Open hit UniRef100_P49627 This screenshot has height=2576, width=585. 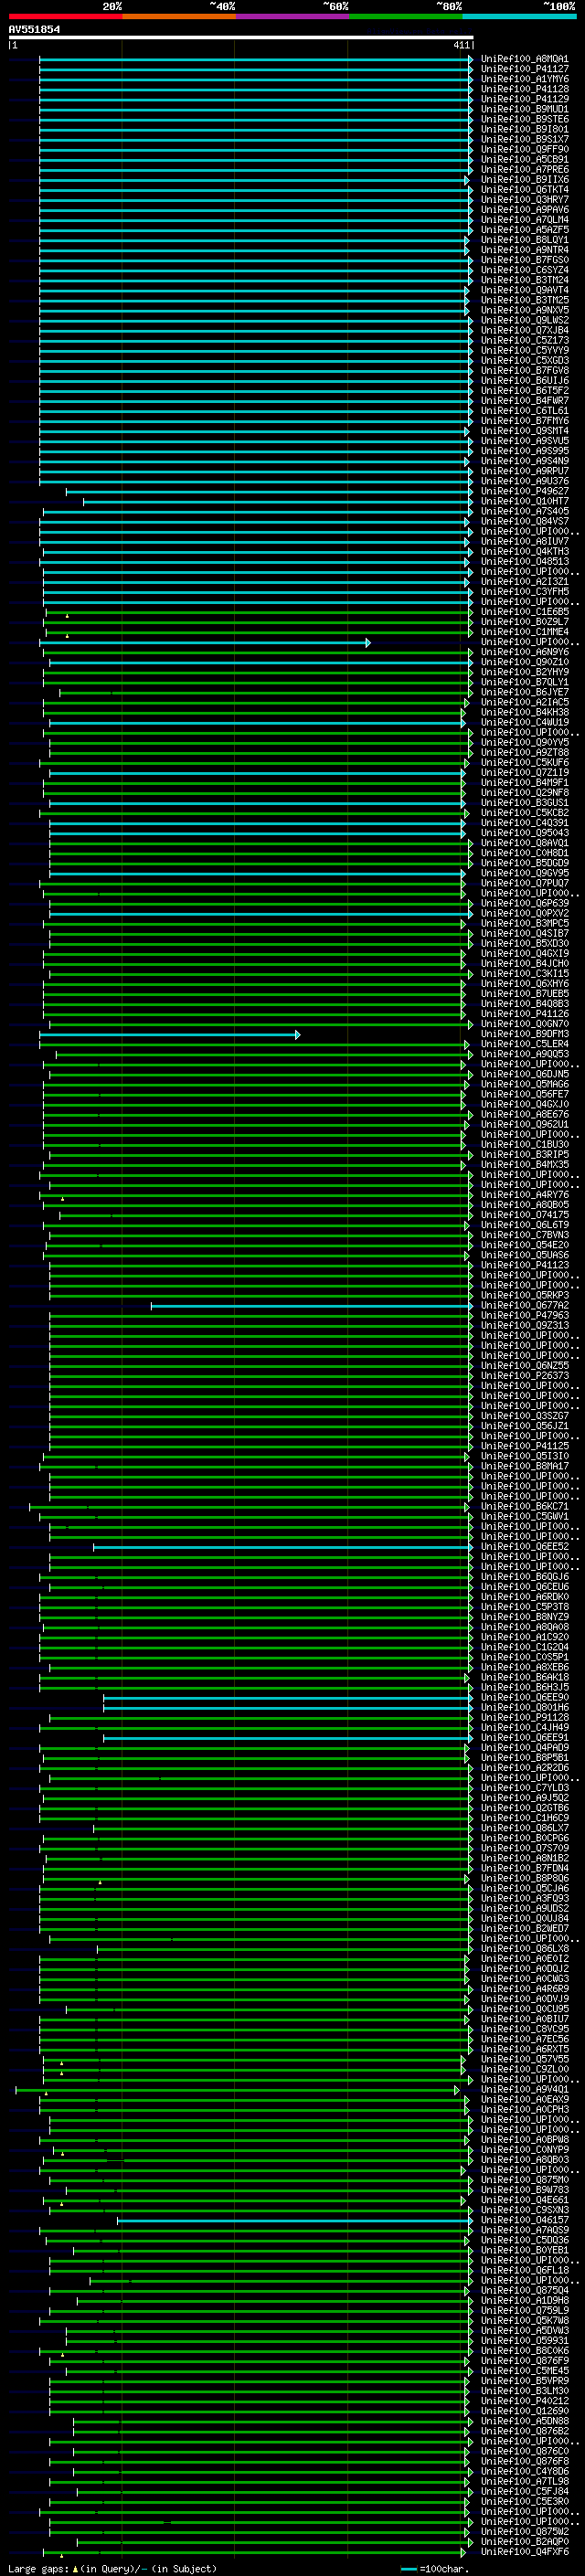click(524, 491)
